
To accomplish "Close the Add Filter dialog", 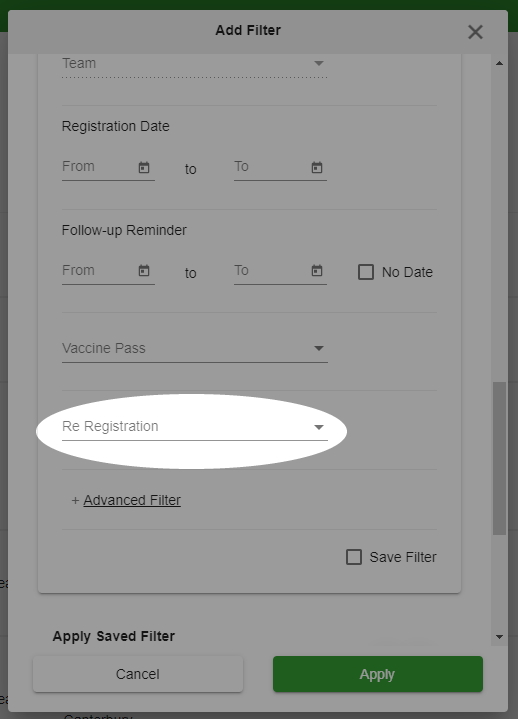I will coord(475,32).
